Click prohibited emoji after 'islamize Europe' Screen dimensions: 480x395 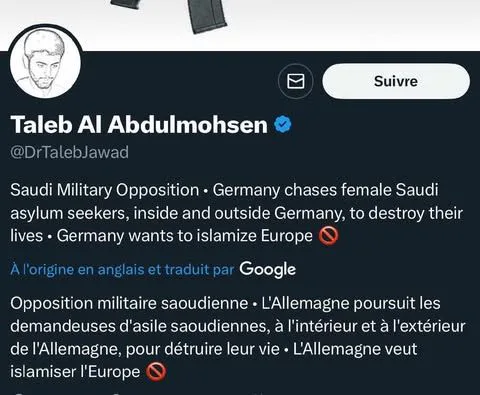click(x=329, y=236)
